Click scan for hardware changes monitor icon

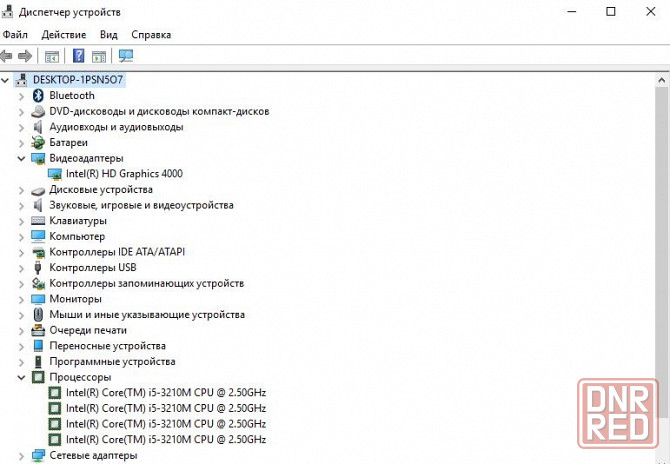click(x=126, y=56)
